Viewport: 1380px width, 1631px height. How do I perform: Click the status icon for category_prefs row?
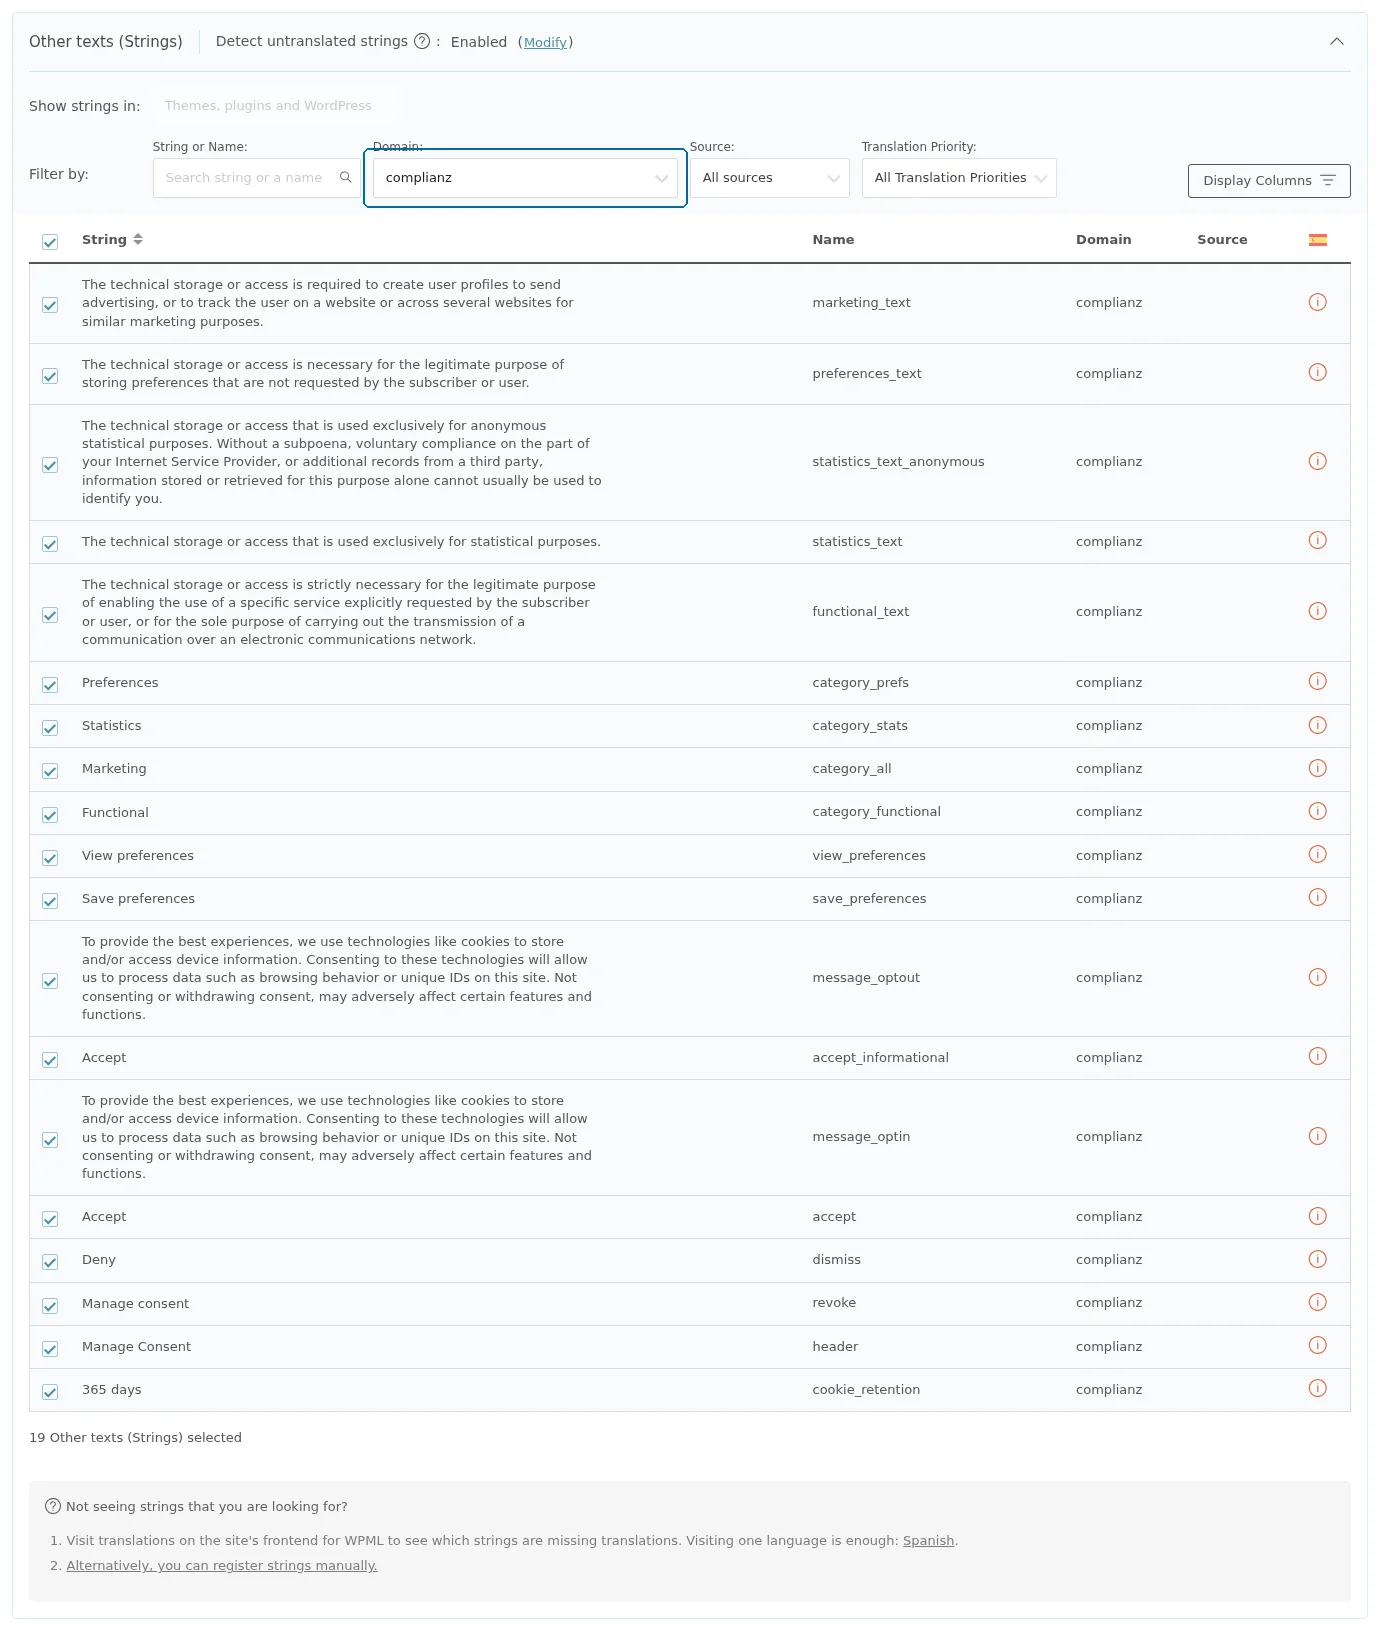point(1318,681)
